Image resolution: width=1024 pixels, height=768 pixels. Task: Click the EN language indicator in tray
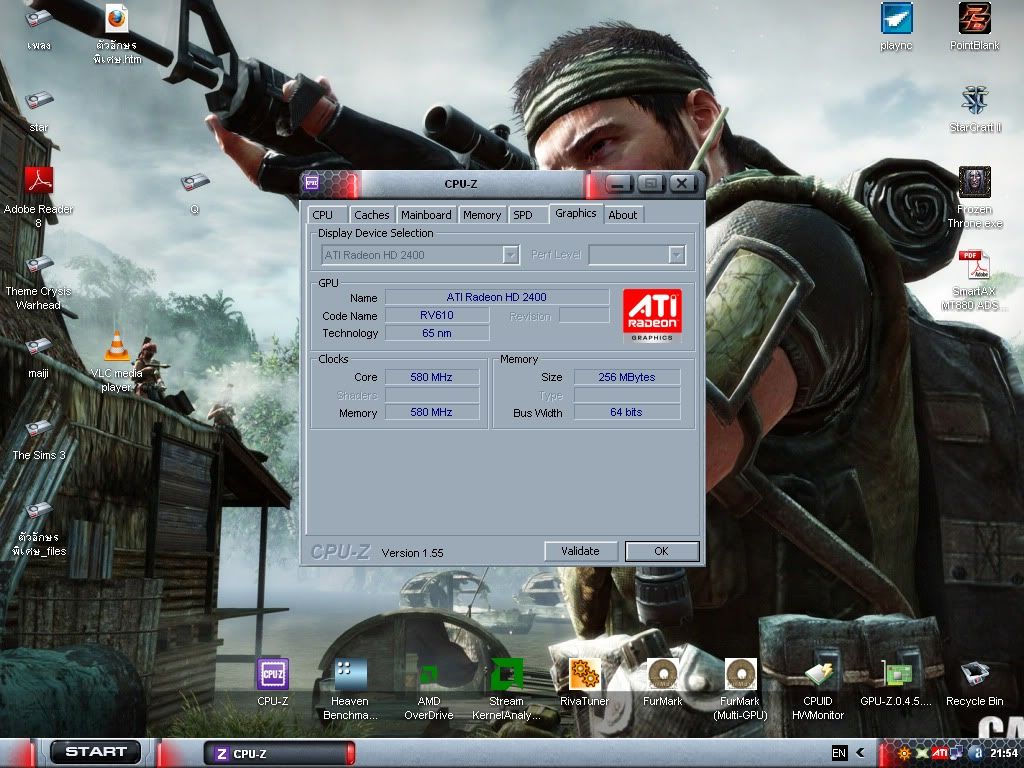point(839,753)
